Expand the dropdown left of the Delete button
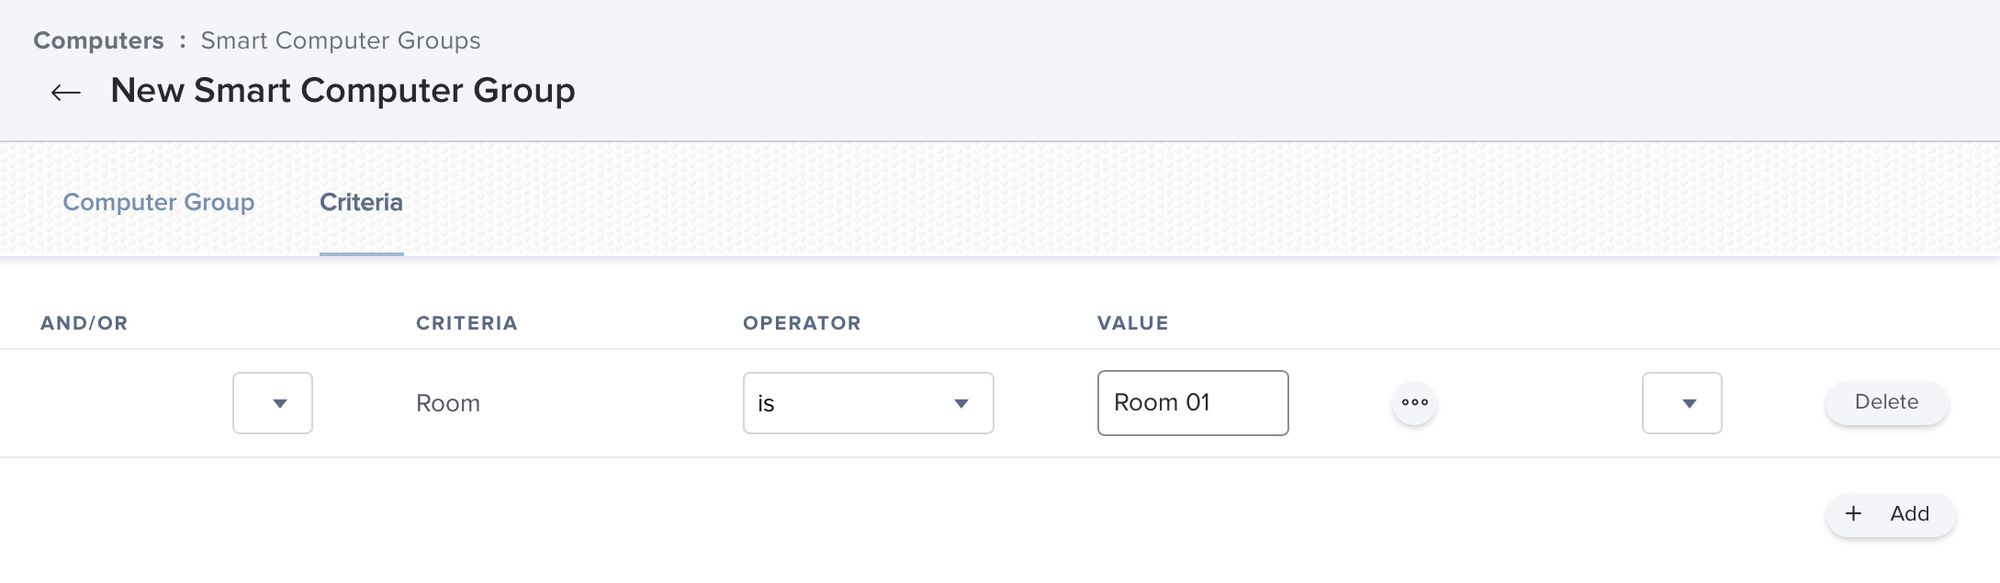This screenshot has height=583, width=2000. [1682, 403]
